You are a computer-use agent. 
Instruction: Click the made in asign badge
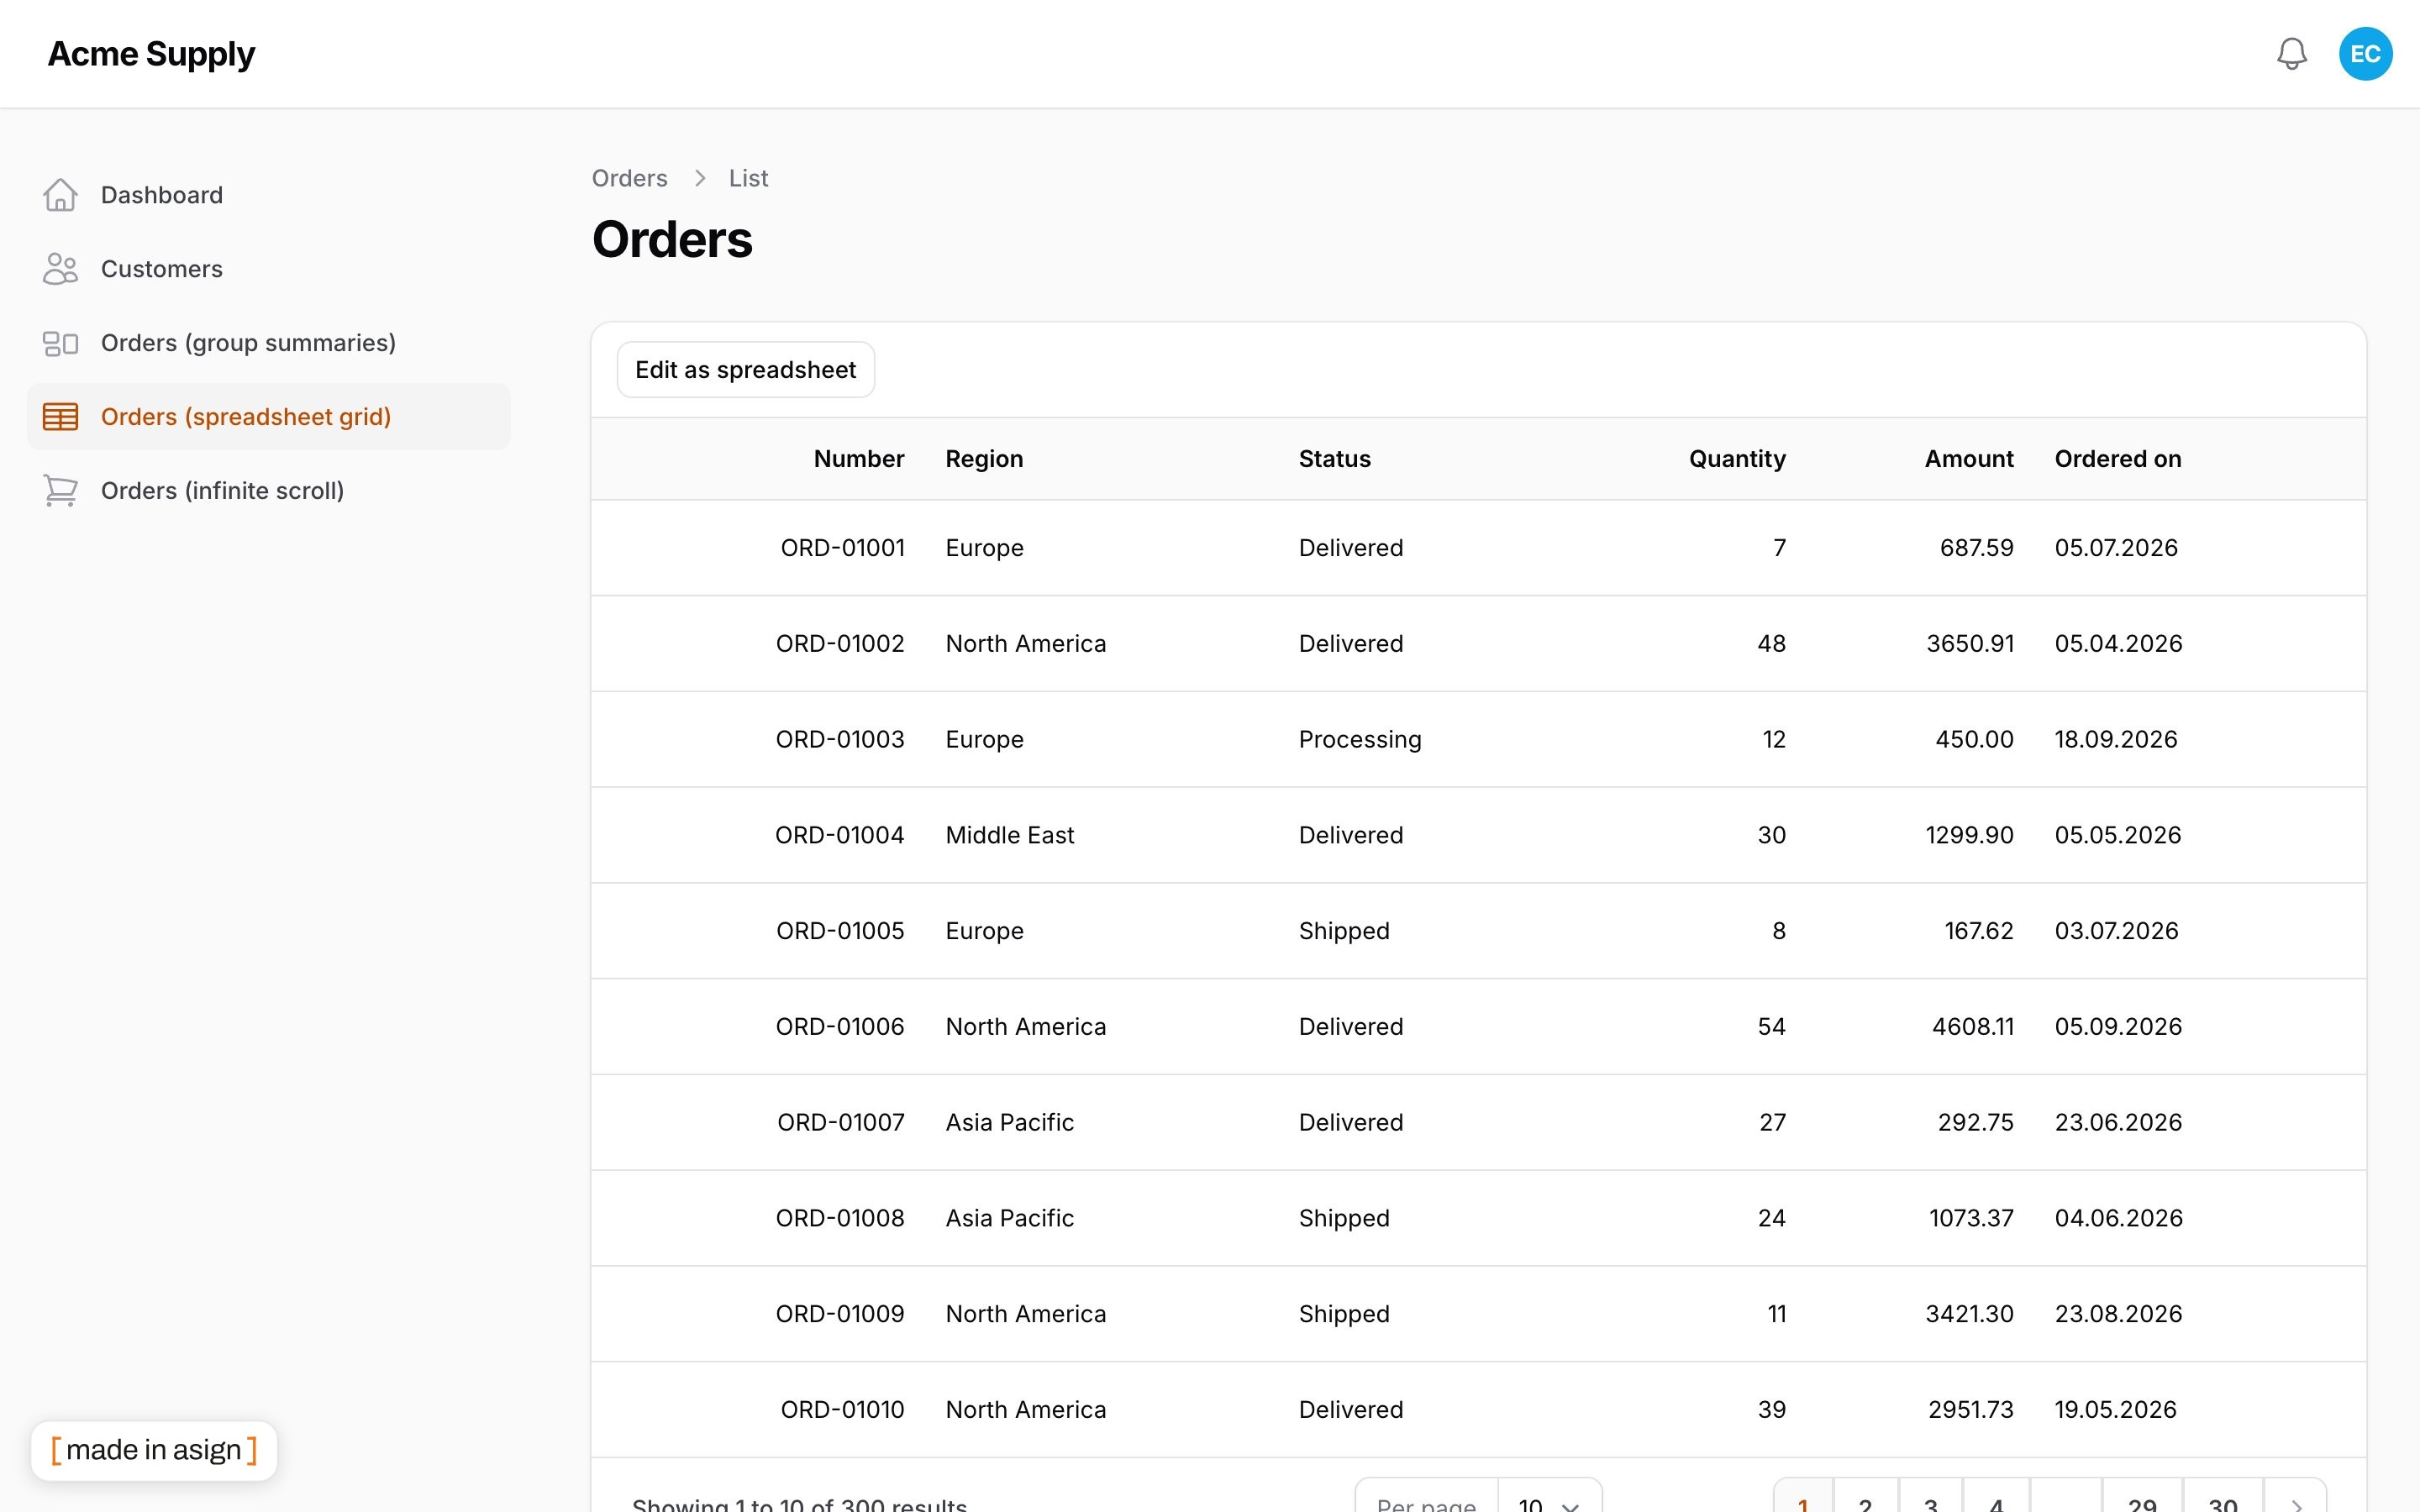154,1450
